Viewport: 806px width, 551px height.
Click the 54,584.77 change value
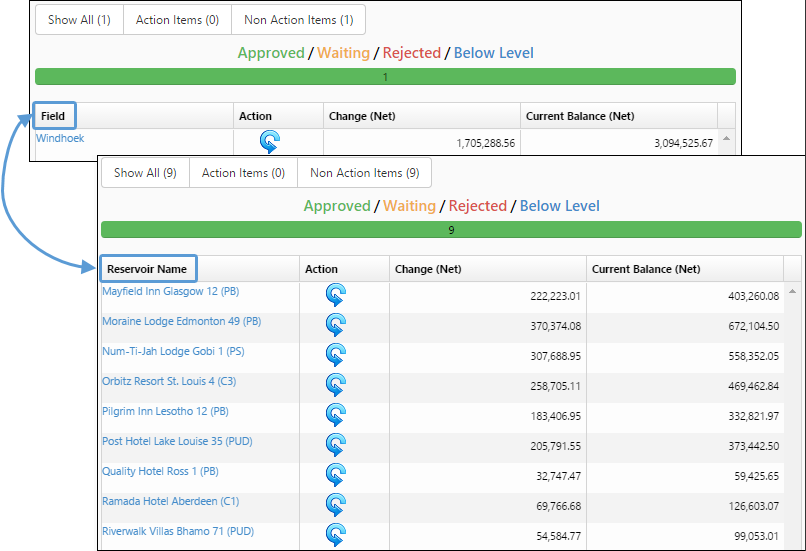click(559, 536)
